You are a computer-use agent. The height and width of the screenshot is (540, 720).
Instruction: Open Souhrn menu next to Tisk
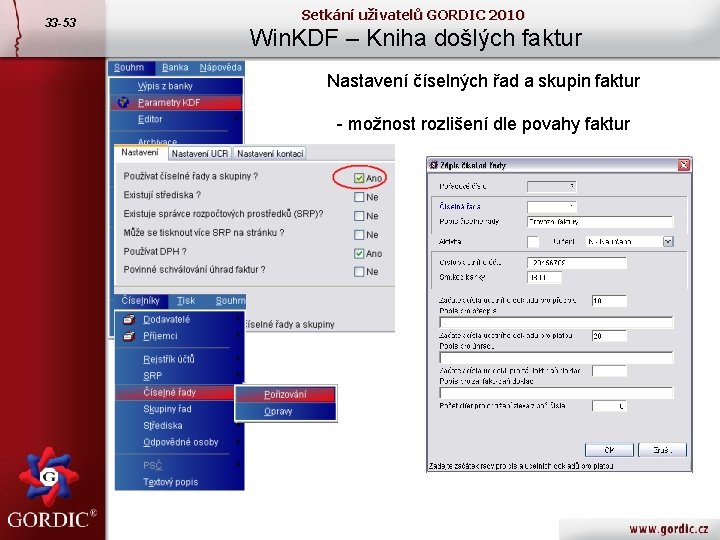click(230, 301)
